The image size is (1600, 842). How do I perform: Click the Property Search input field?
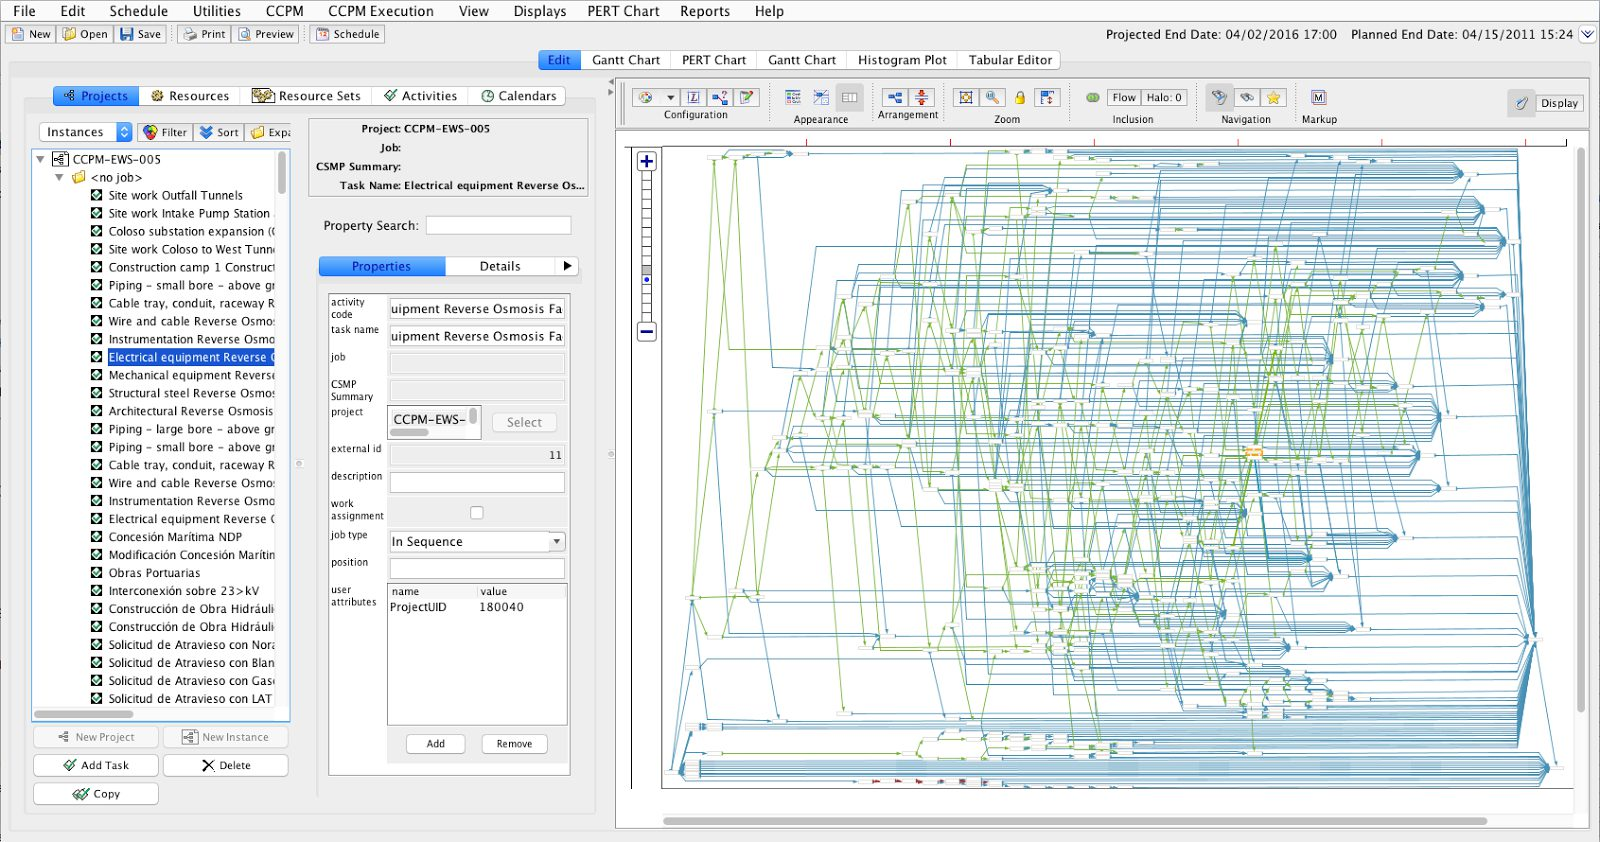click(498, 226)
